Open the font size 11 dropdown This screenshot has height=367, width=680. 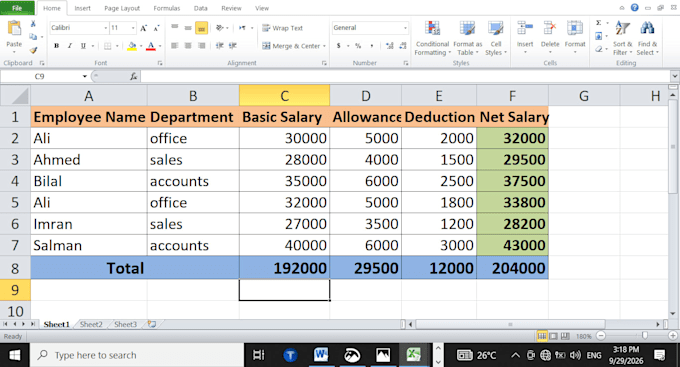(133, 28)
